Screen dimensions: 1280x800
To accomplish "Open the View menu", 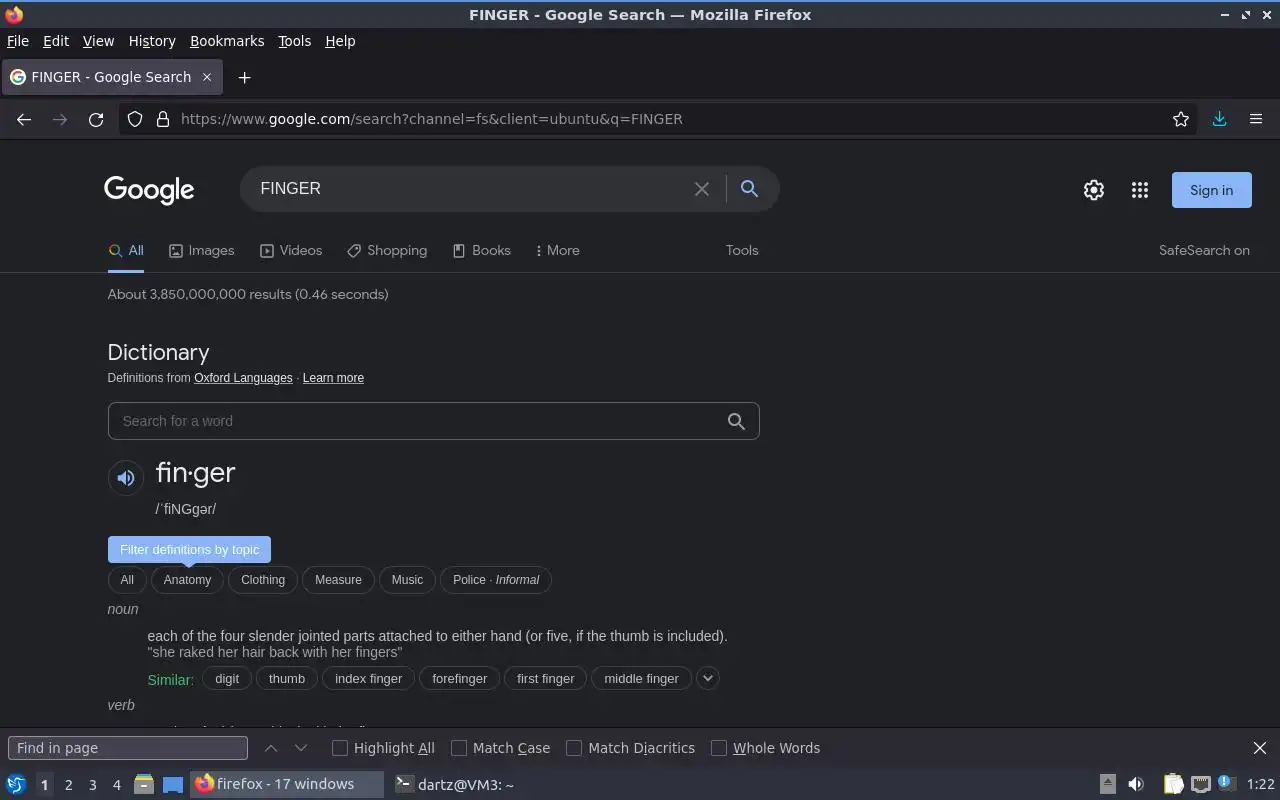I will click(x=98, y=41).
